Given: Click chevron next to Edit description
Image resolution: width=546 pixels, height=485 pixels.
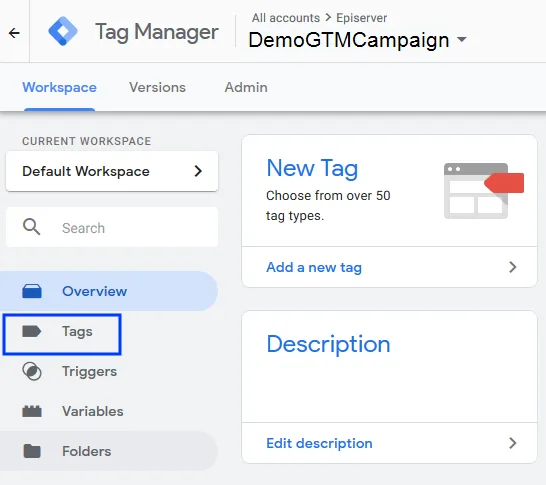Looking at the screenshot, I should point(512,443).
